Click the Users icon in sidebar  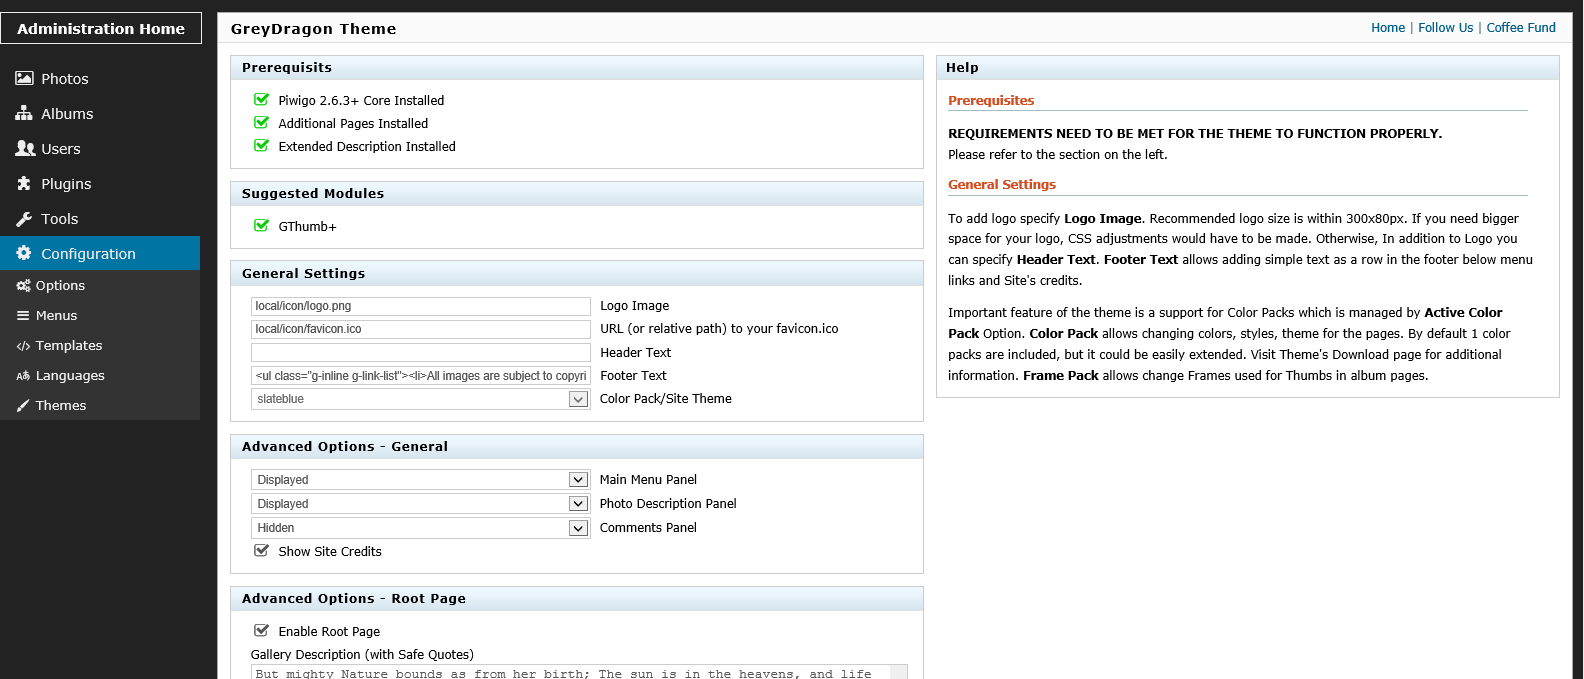click(x=25, y=148)
